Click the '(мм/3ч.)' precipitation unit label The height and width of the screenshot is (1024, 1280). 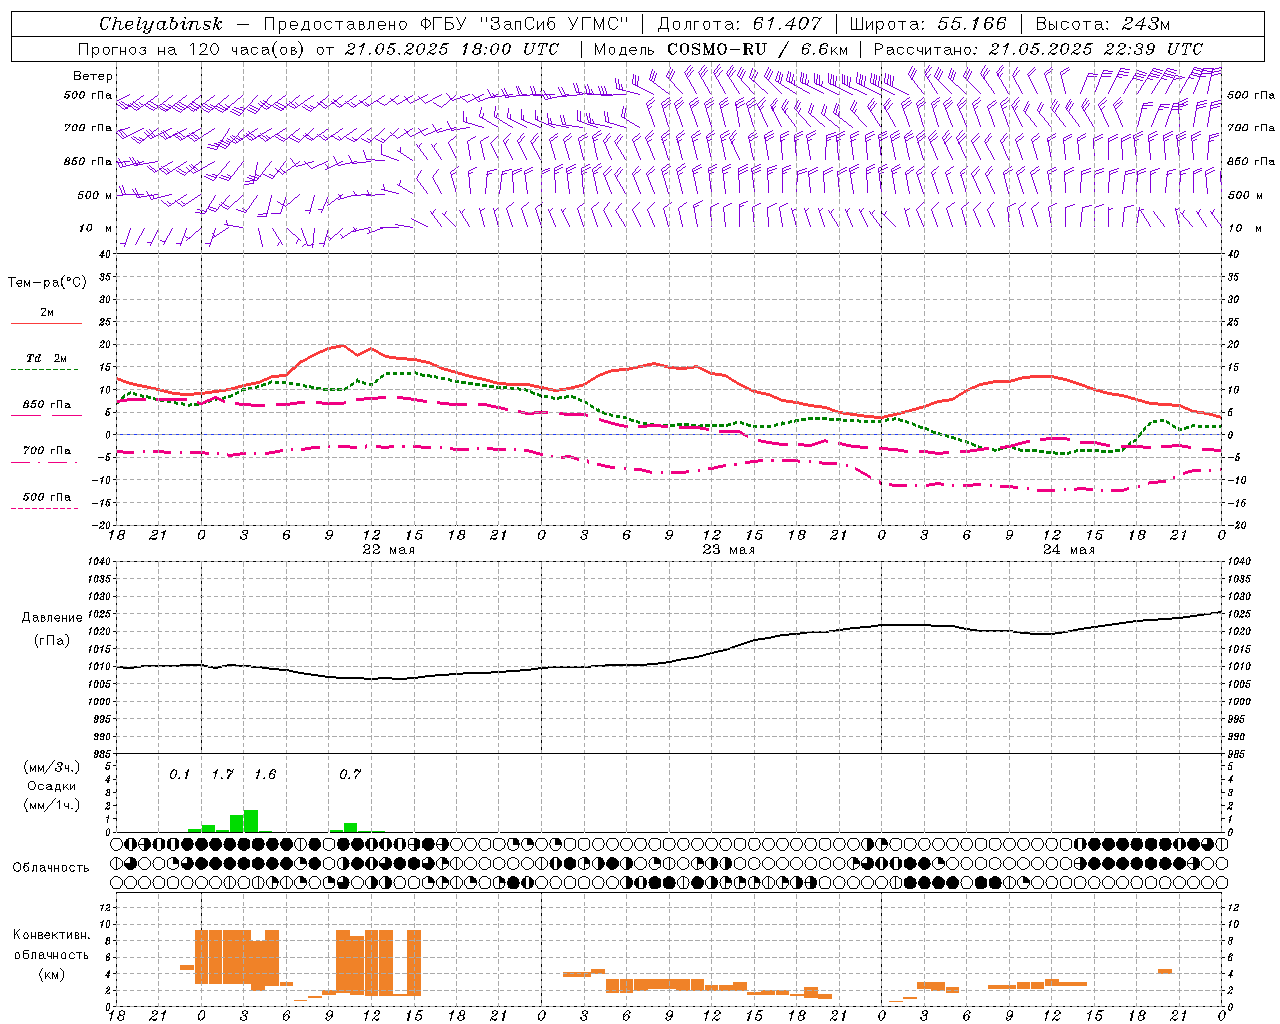pos(51,767)
